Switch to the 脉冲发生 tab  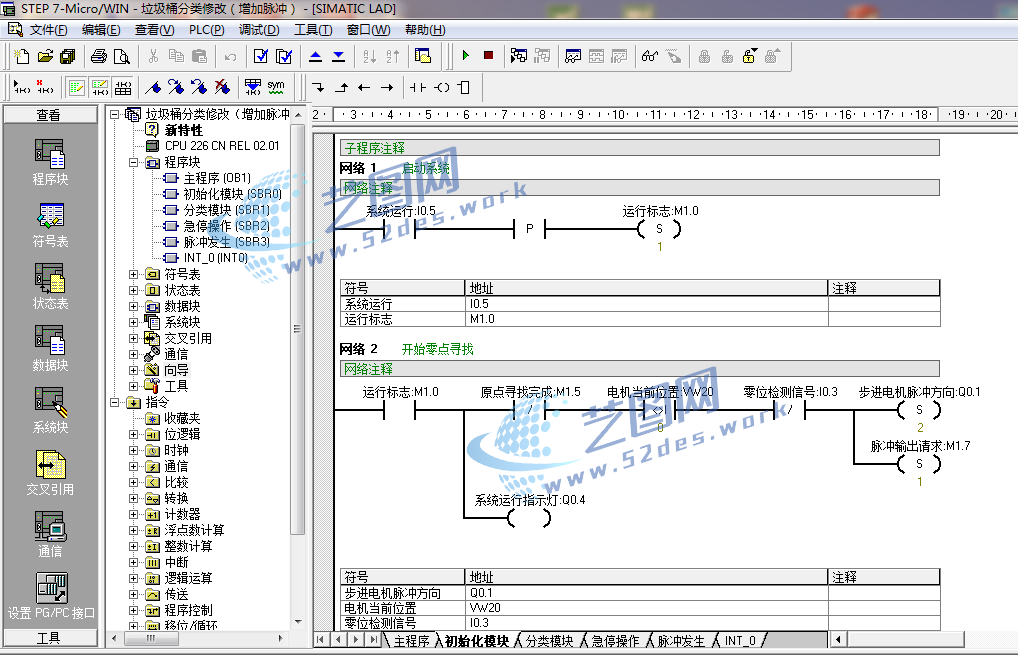click(x=681, y=641)
